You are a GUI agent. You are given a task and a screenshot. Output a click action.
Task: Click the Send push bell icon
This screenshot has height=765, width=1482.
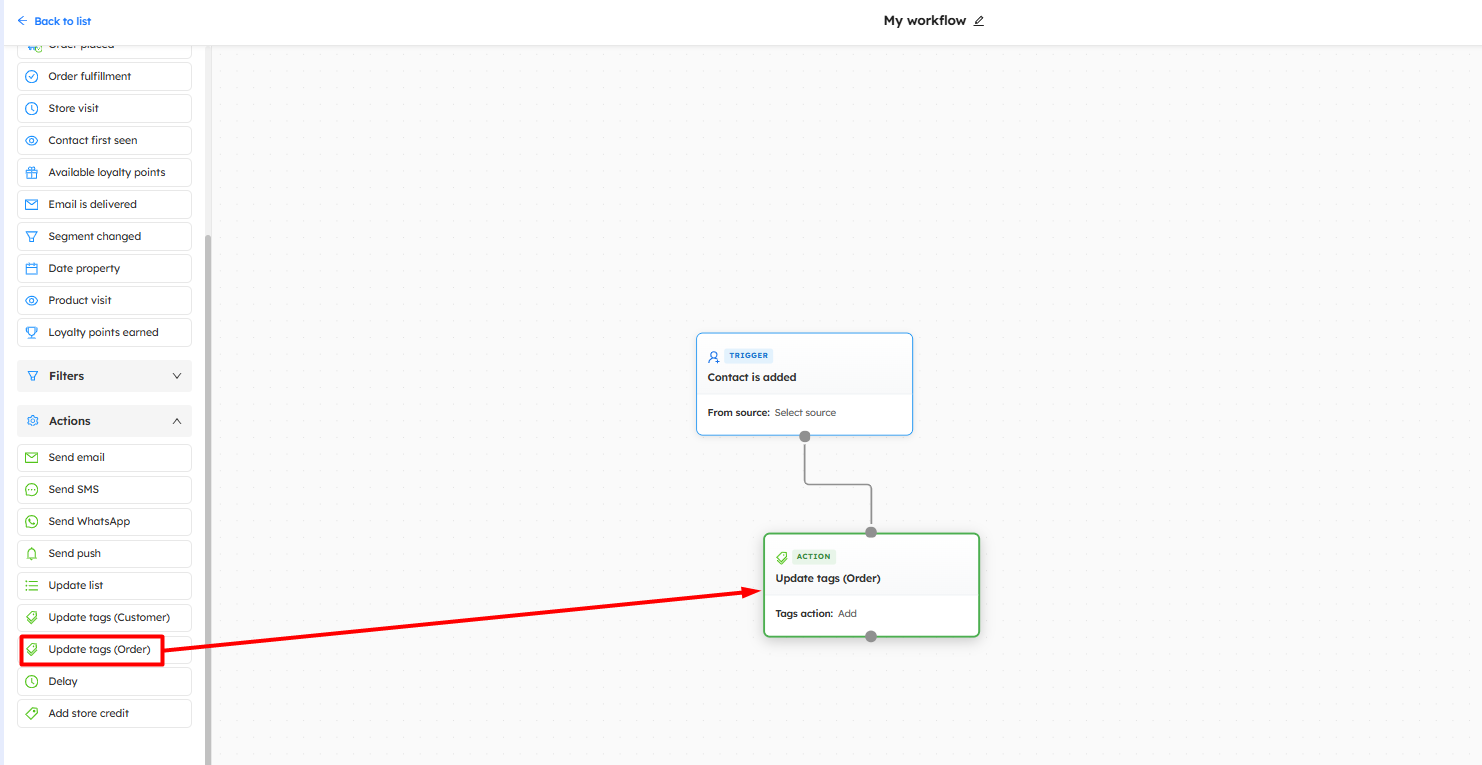32,554
